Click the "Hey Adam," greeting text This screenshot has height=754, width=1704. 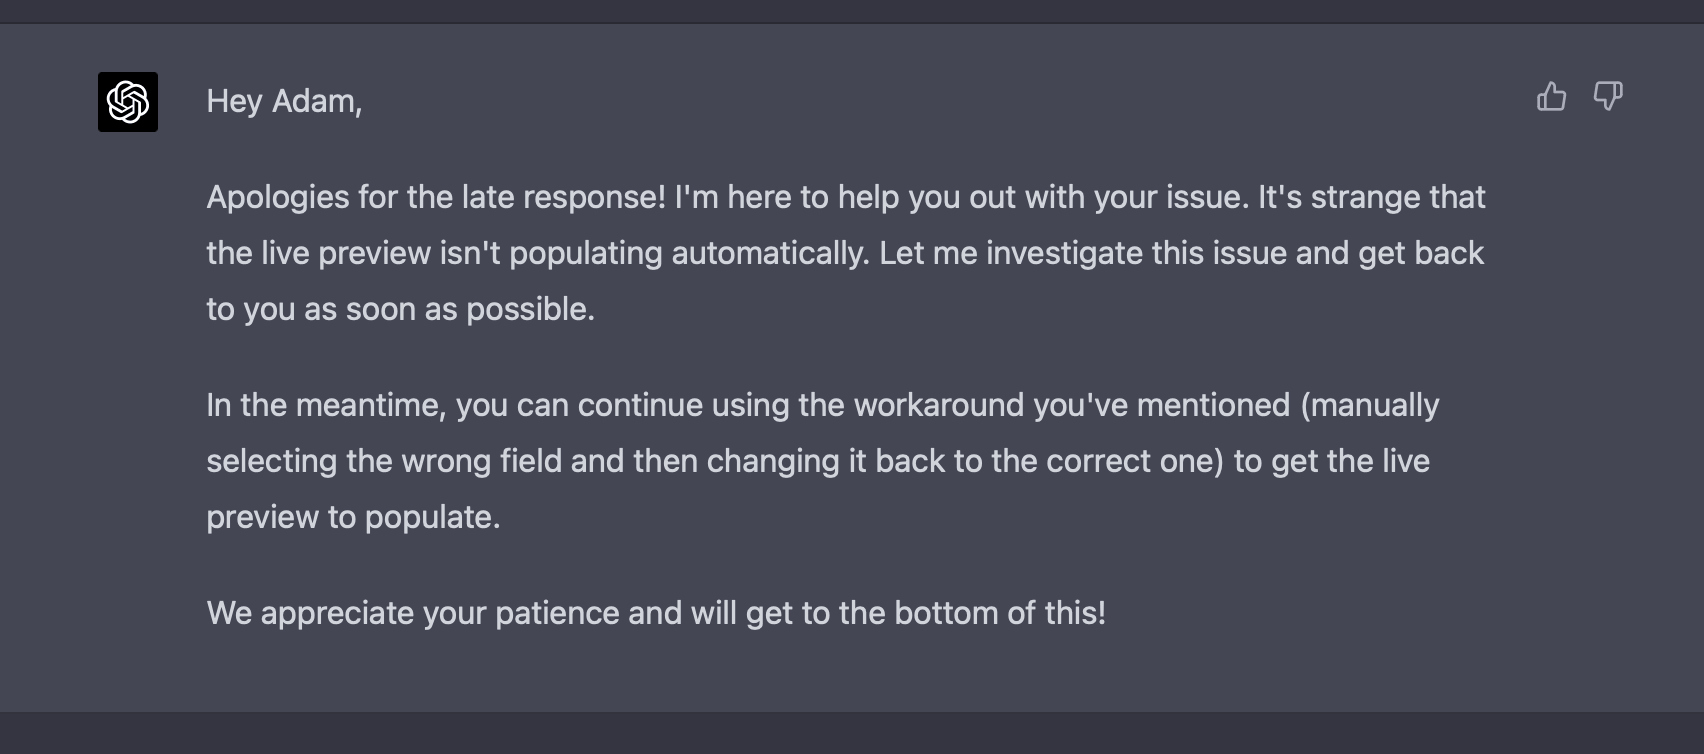pos(284,101)
